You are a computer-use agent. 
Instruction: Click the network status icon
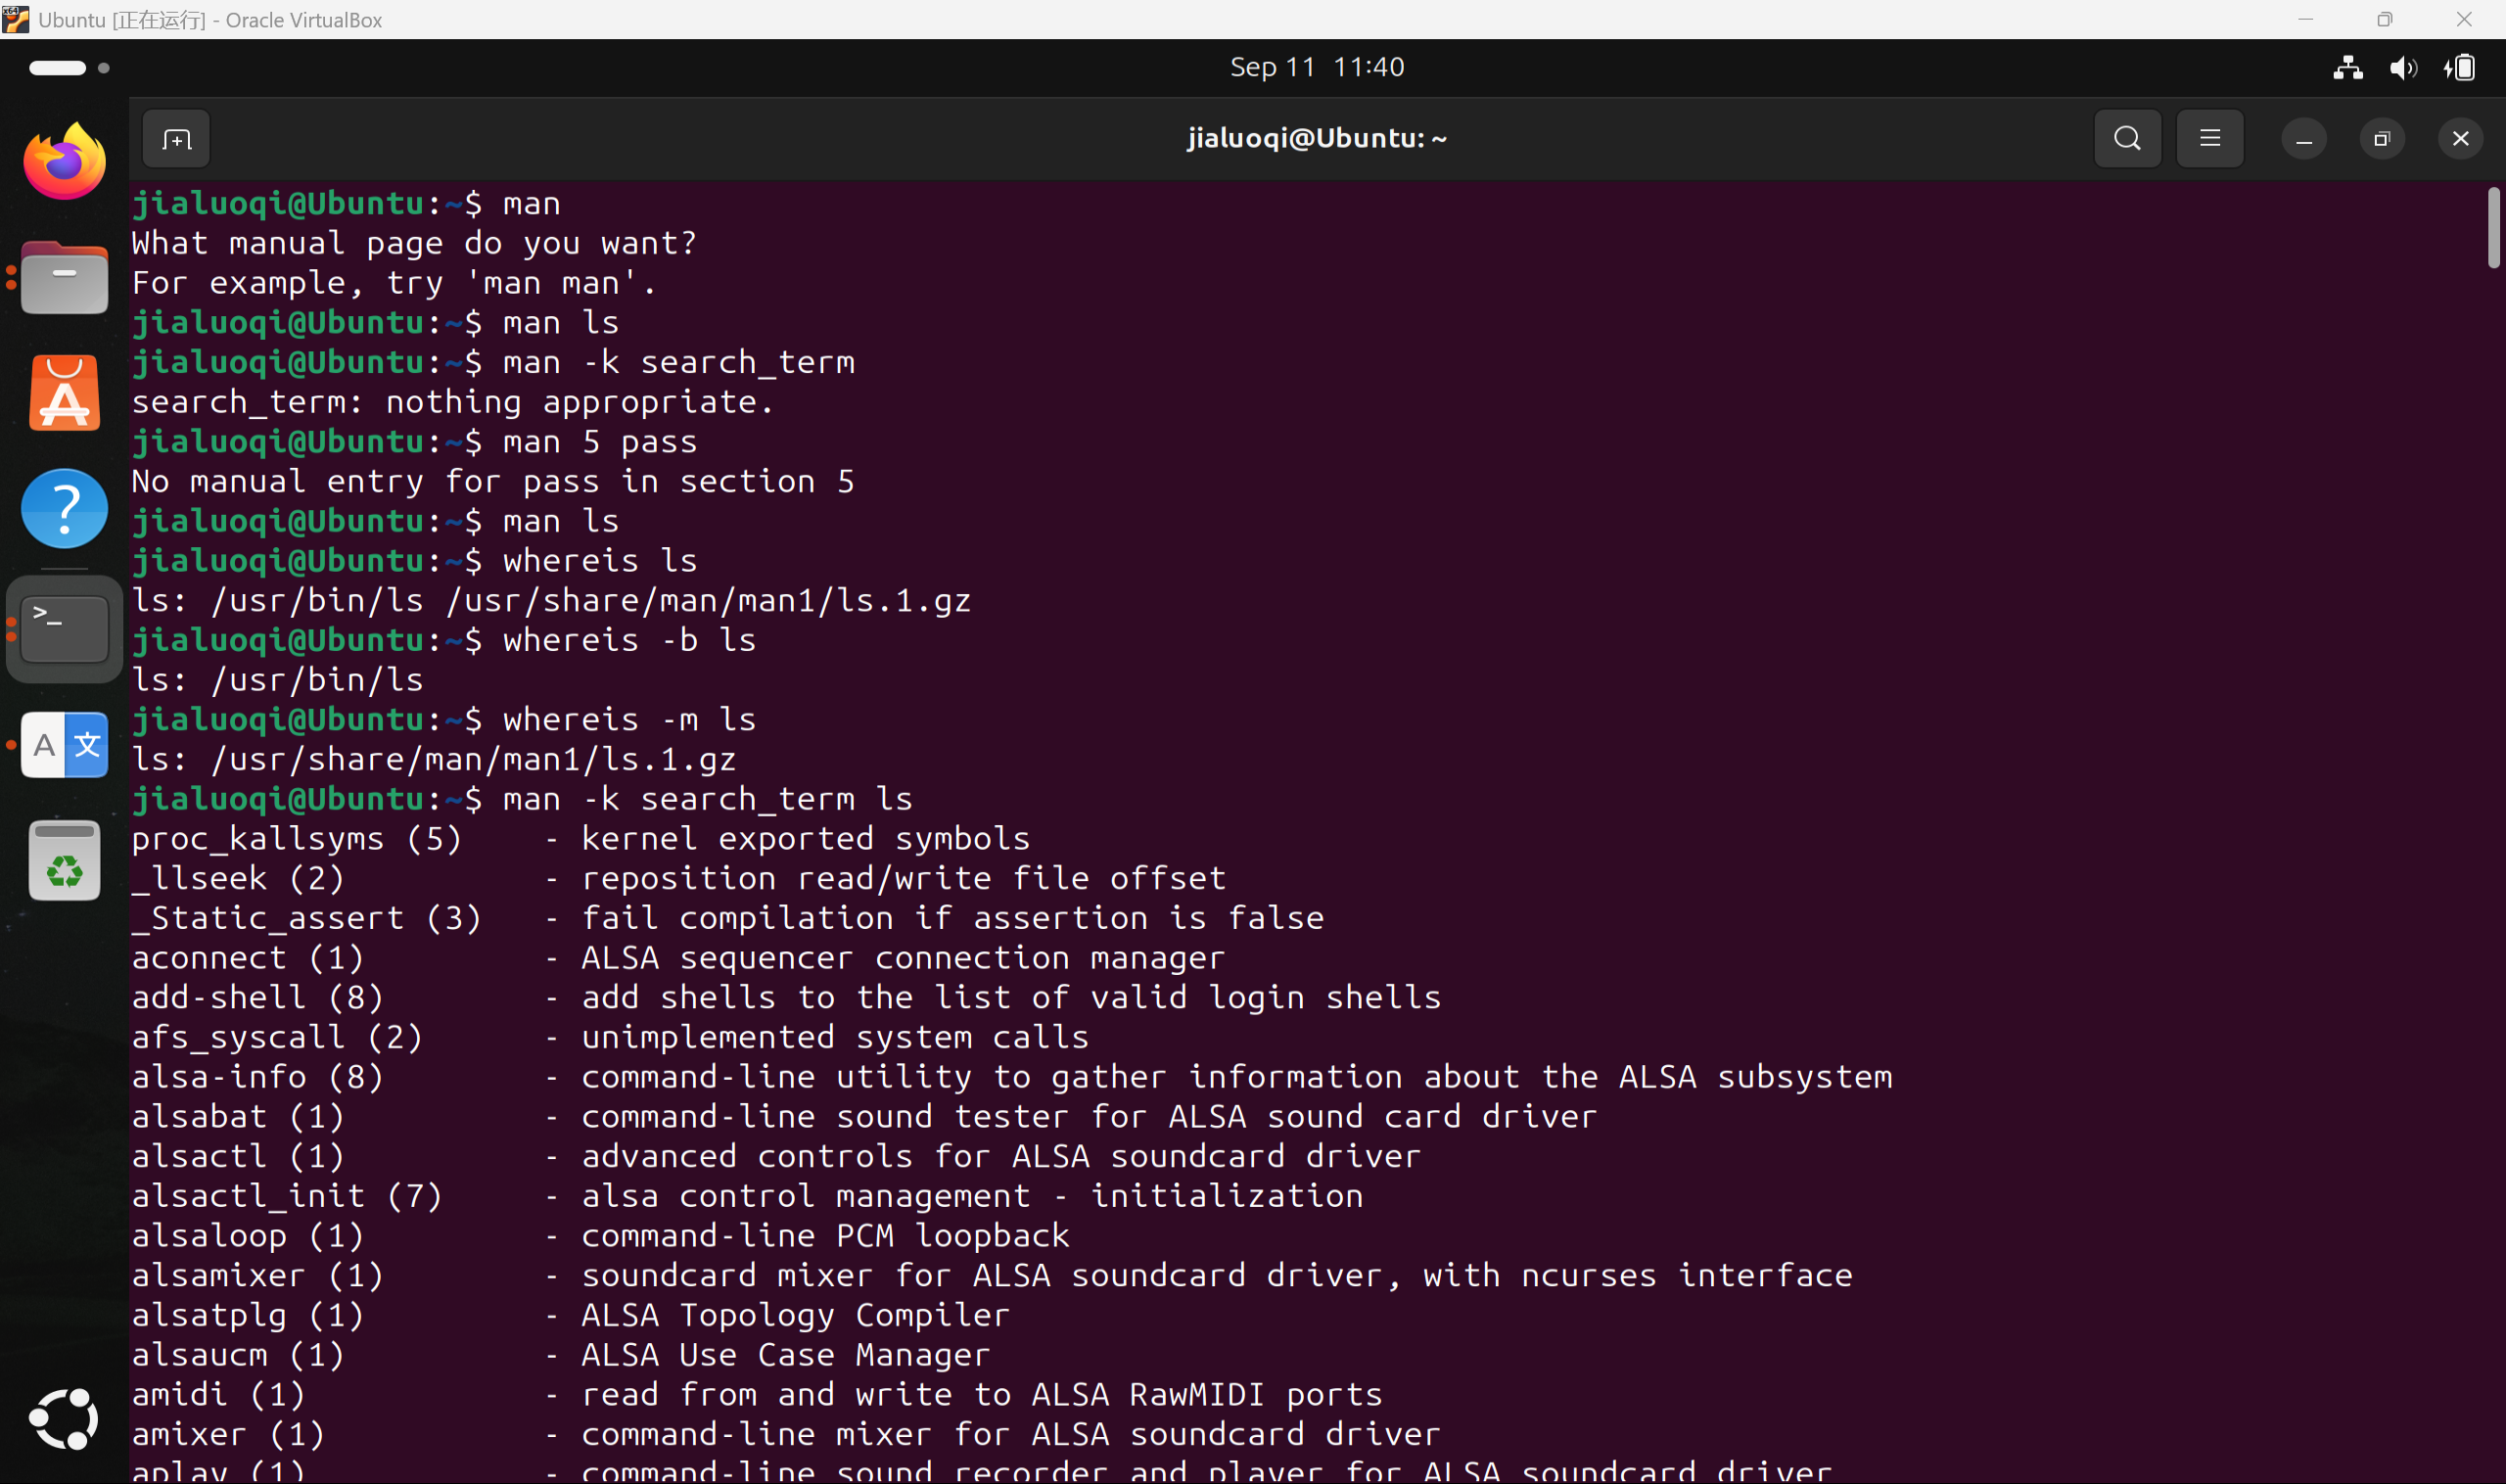(2348, 68)
